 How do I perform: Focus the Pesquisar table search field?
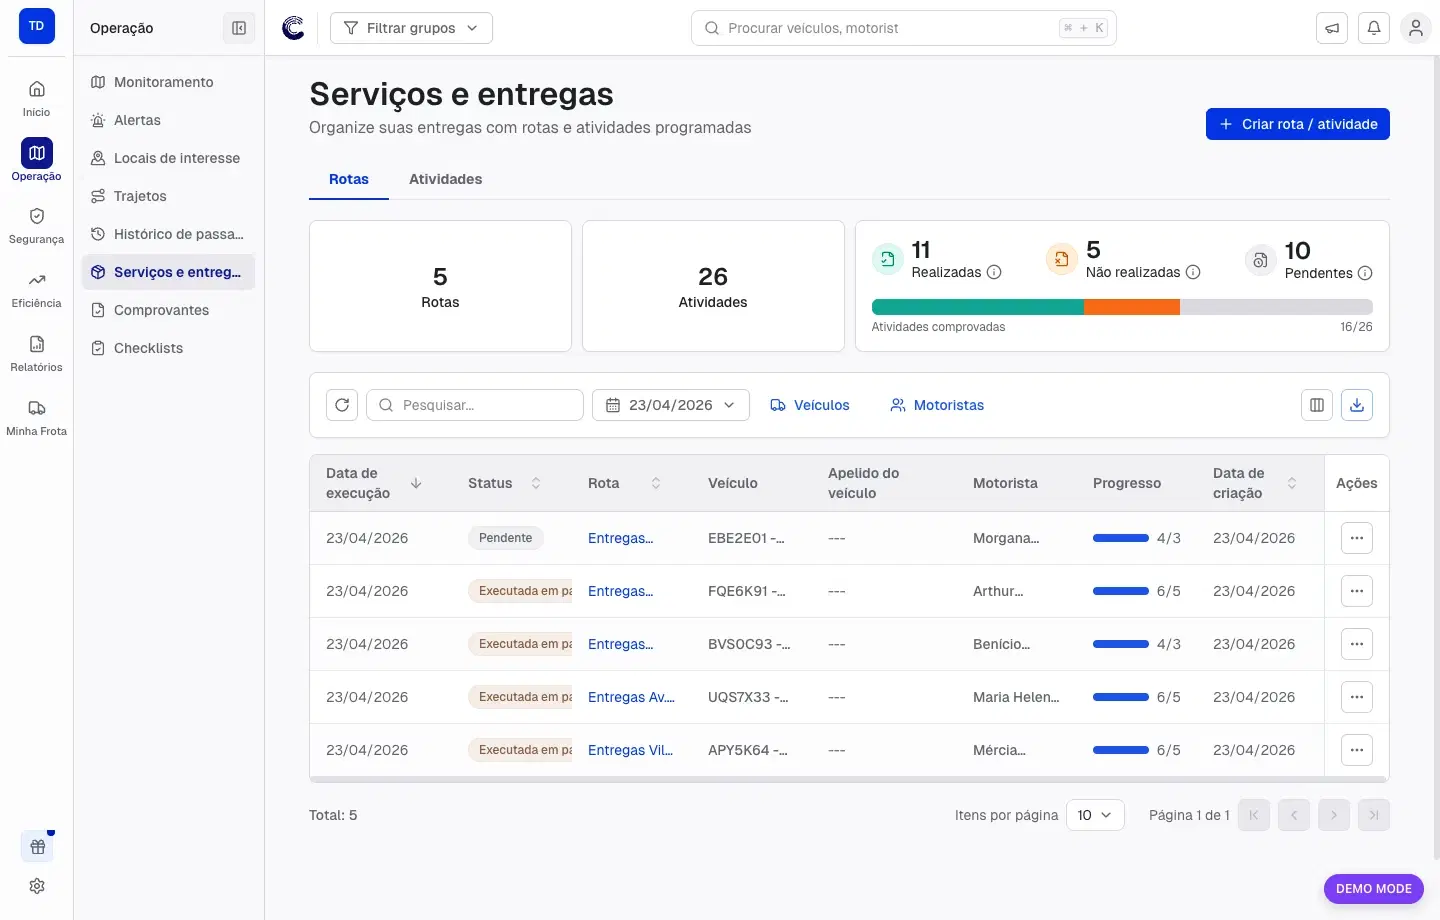click(475, 405)
